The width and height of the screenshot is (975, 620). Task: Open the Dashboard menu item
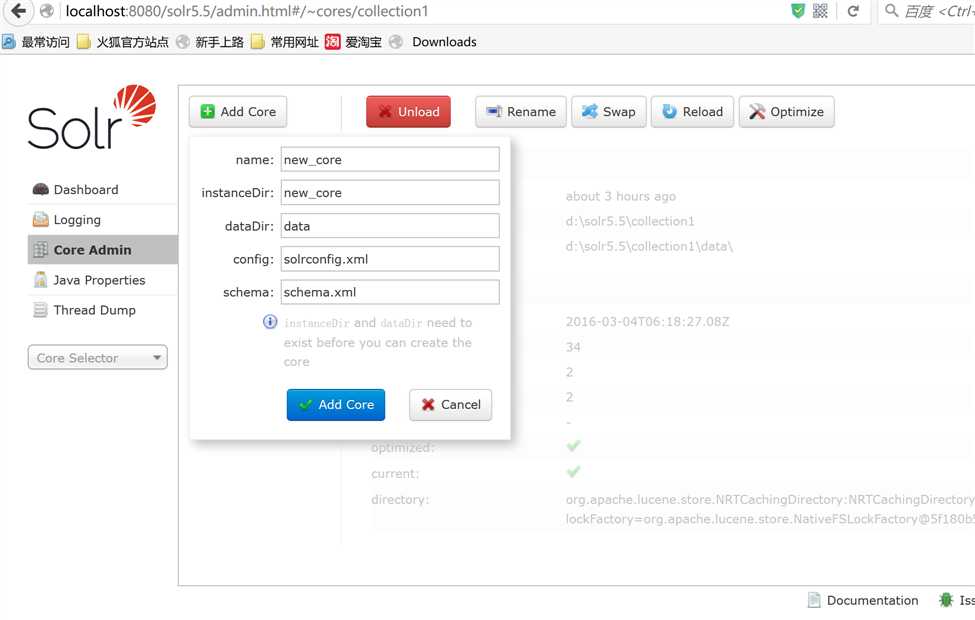pyautogui.click(x=86, y=190)
